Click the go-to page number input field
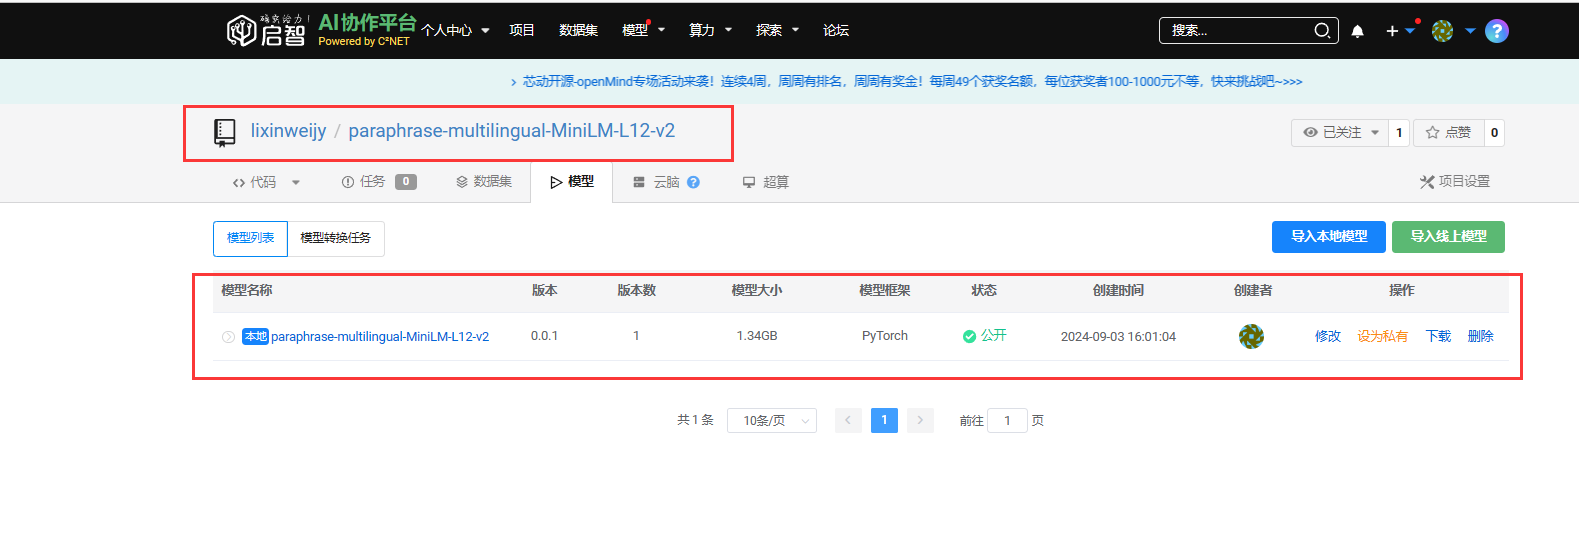1579x542 pixels. coord(1007,421)
